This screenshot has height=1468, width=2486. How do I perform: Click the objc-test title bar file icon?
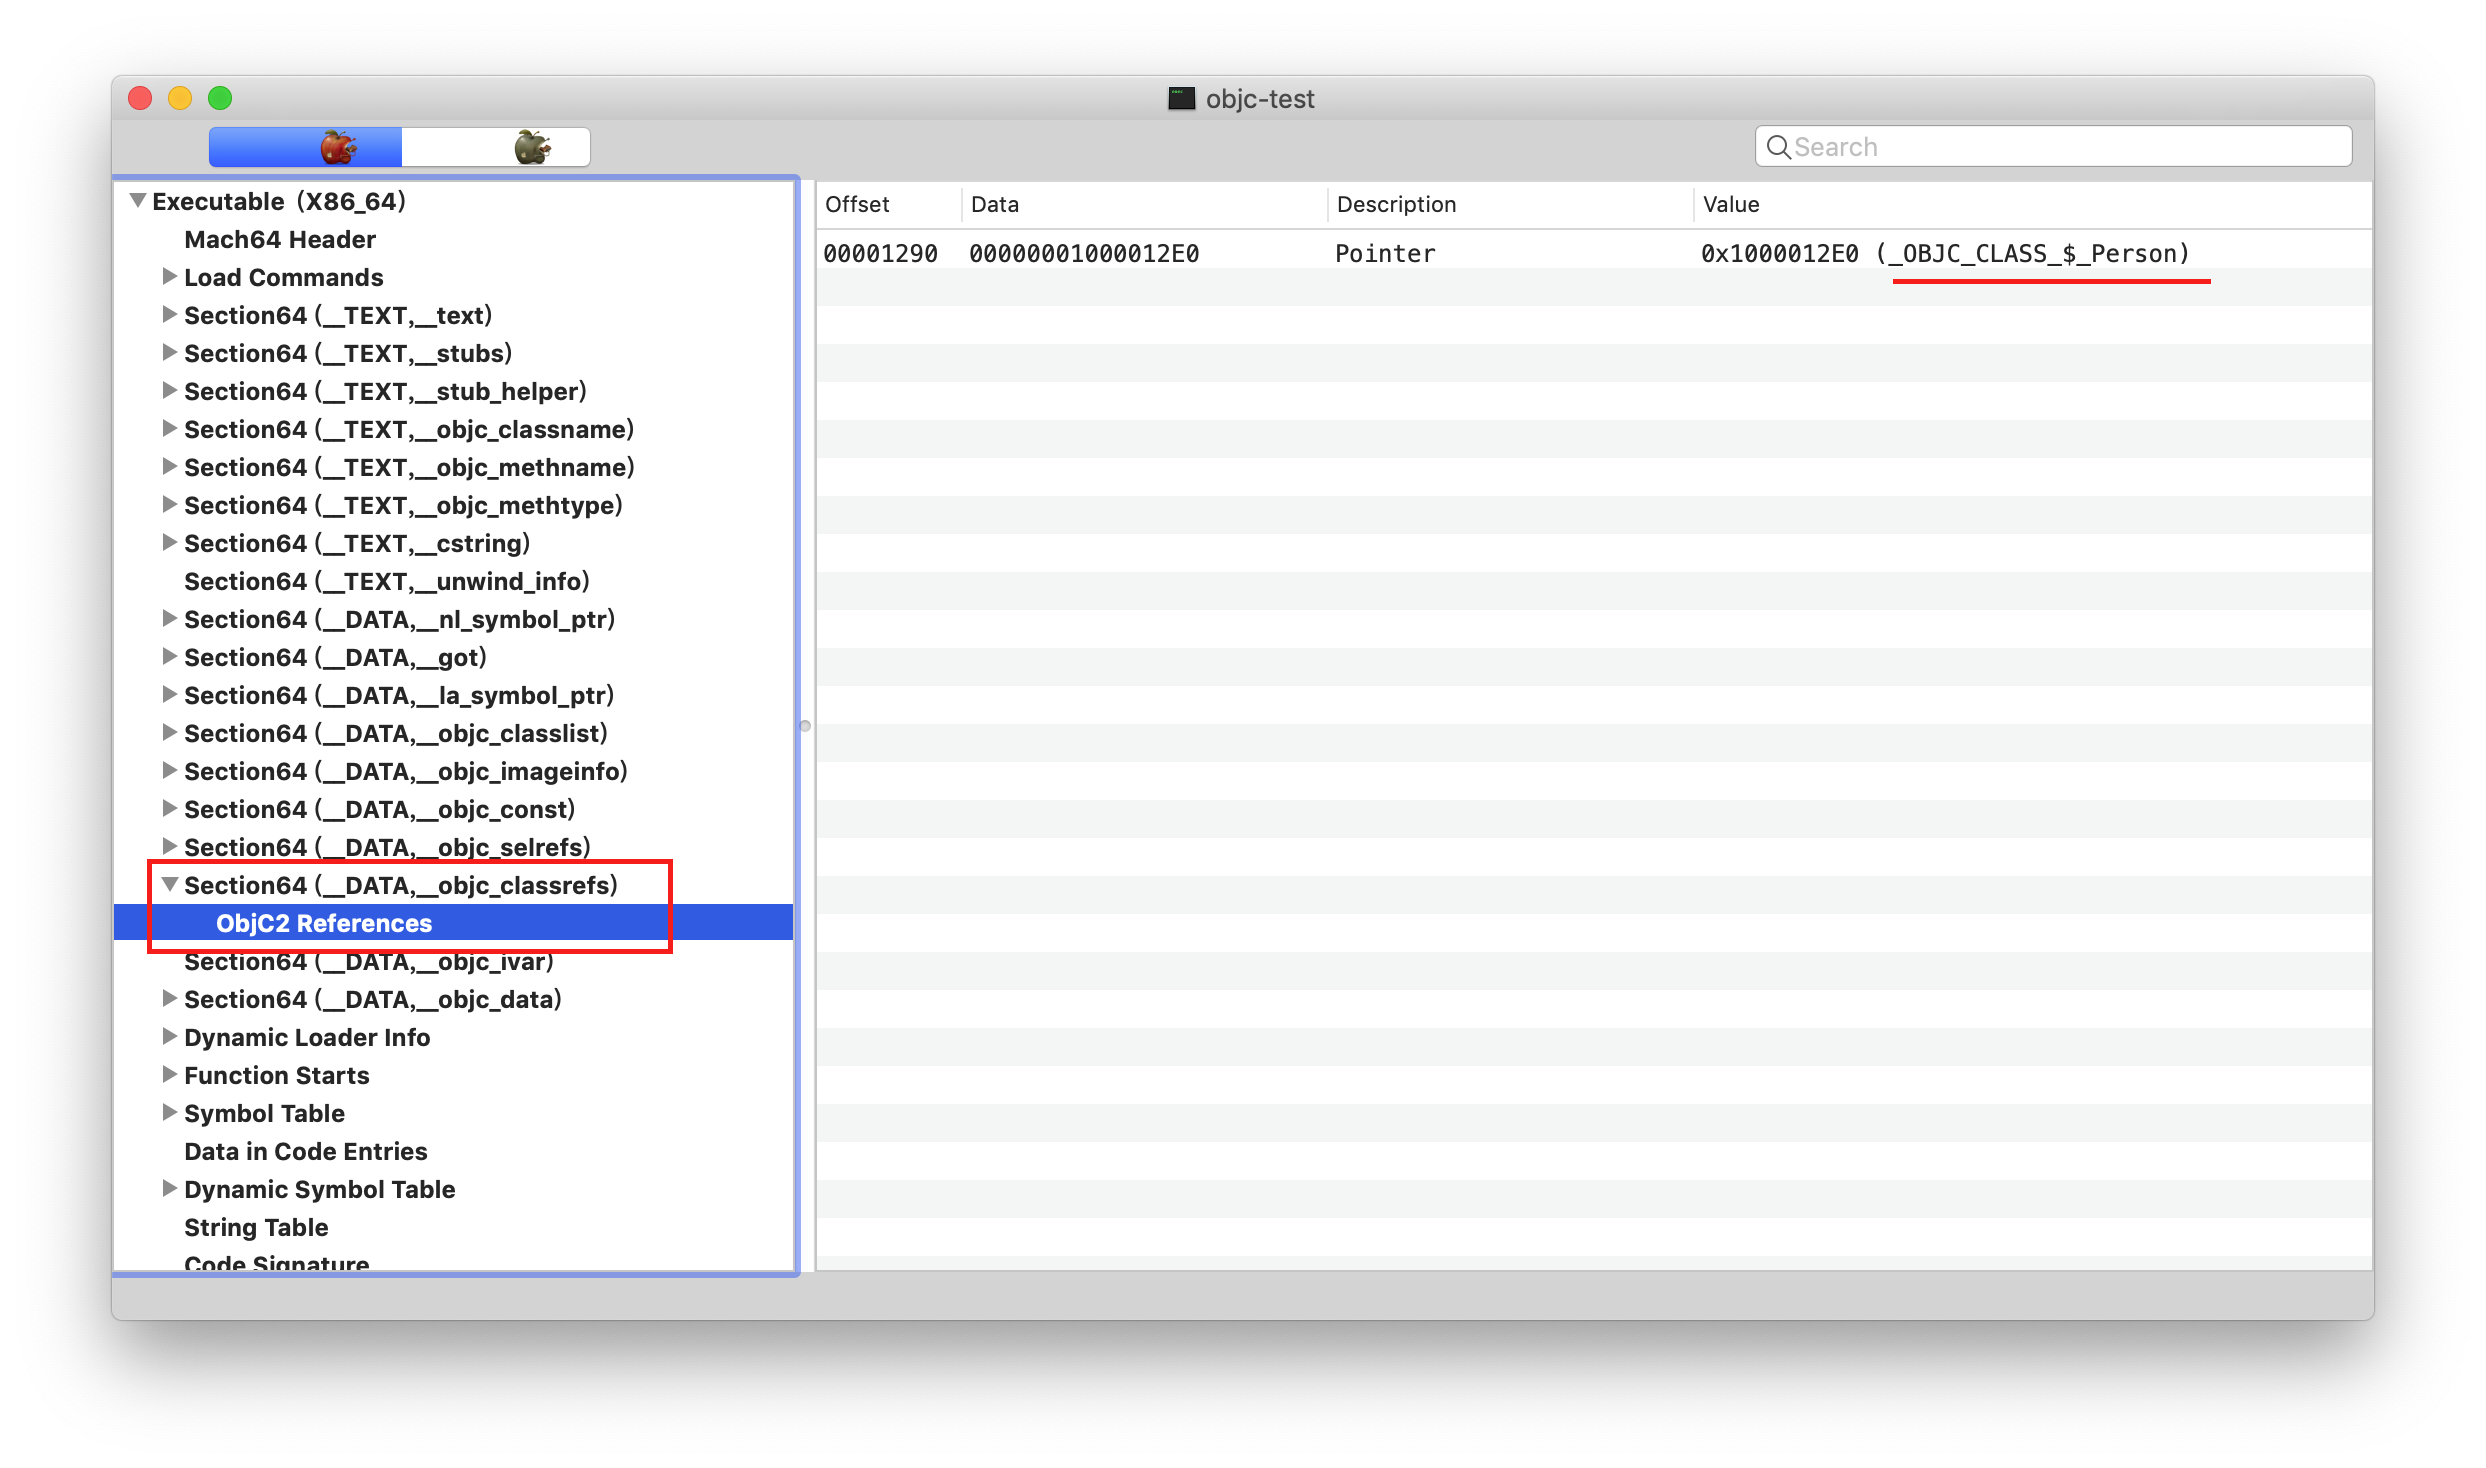point(1181,98)
